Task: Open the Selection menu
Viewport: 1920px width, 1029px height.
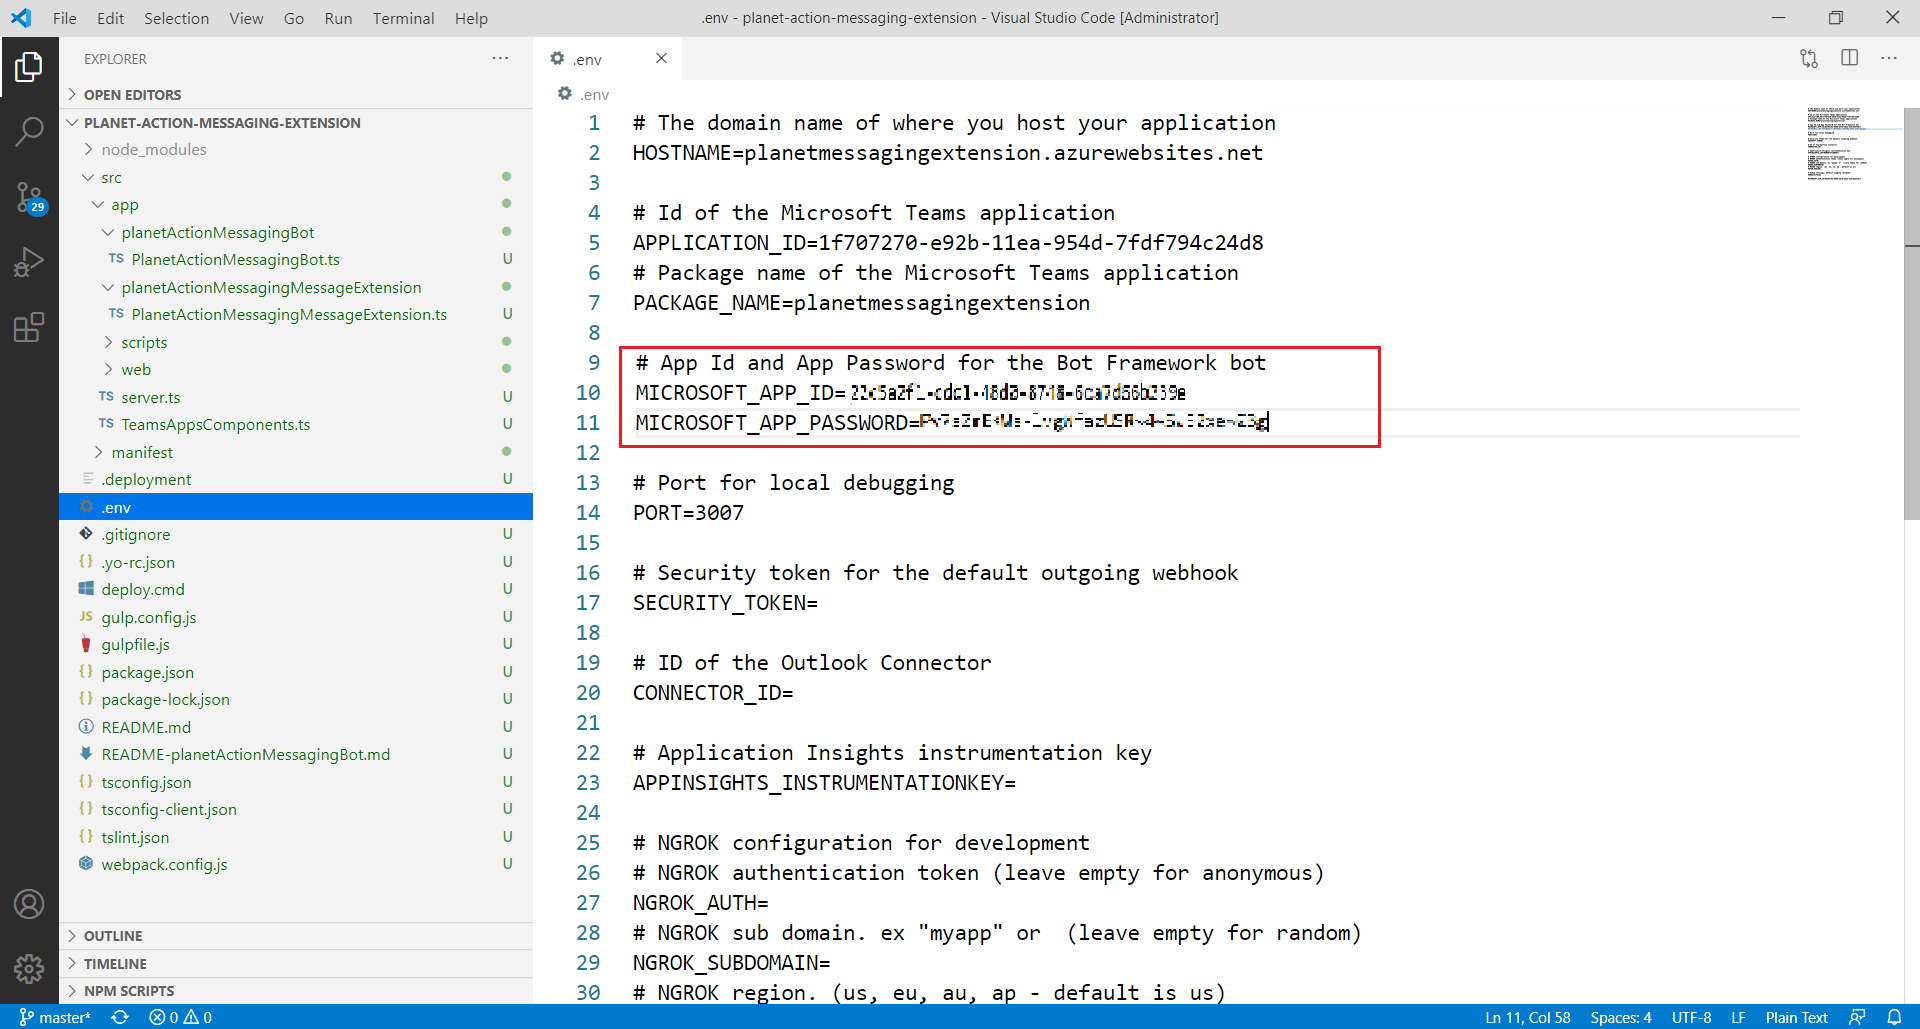Action: pos(176,18)
